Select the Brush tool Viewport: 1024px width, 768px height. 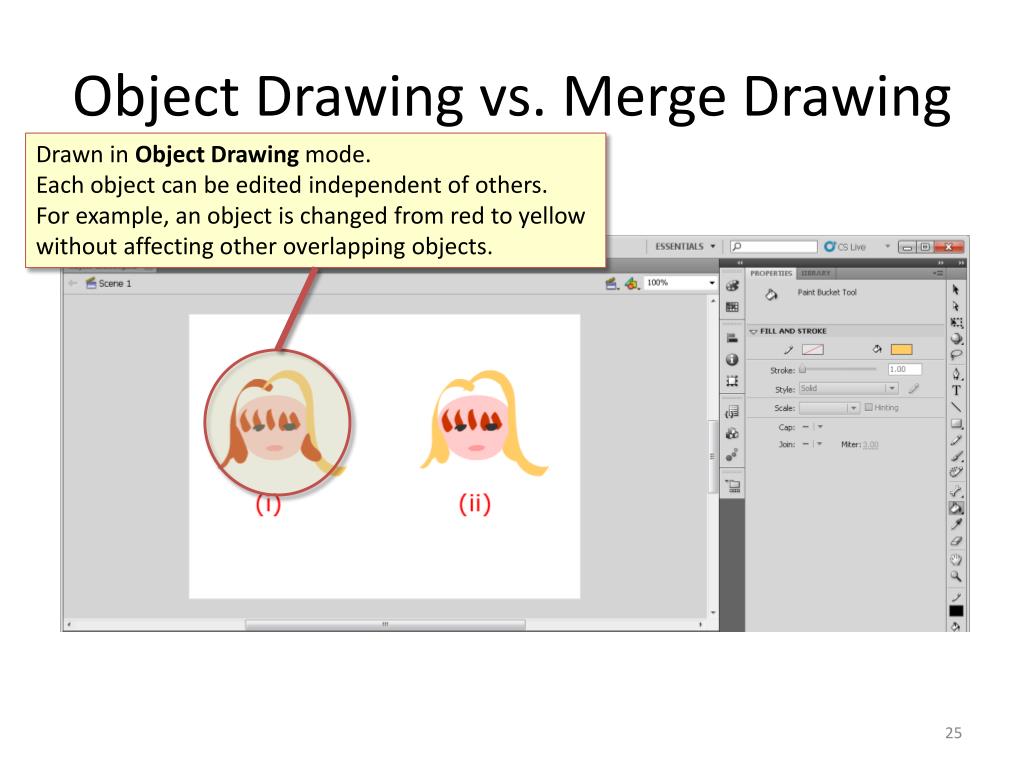coord(956,456)
